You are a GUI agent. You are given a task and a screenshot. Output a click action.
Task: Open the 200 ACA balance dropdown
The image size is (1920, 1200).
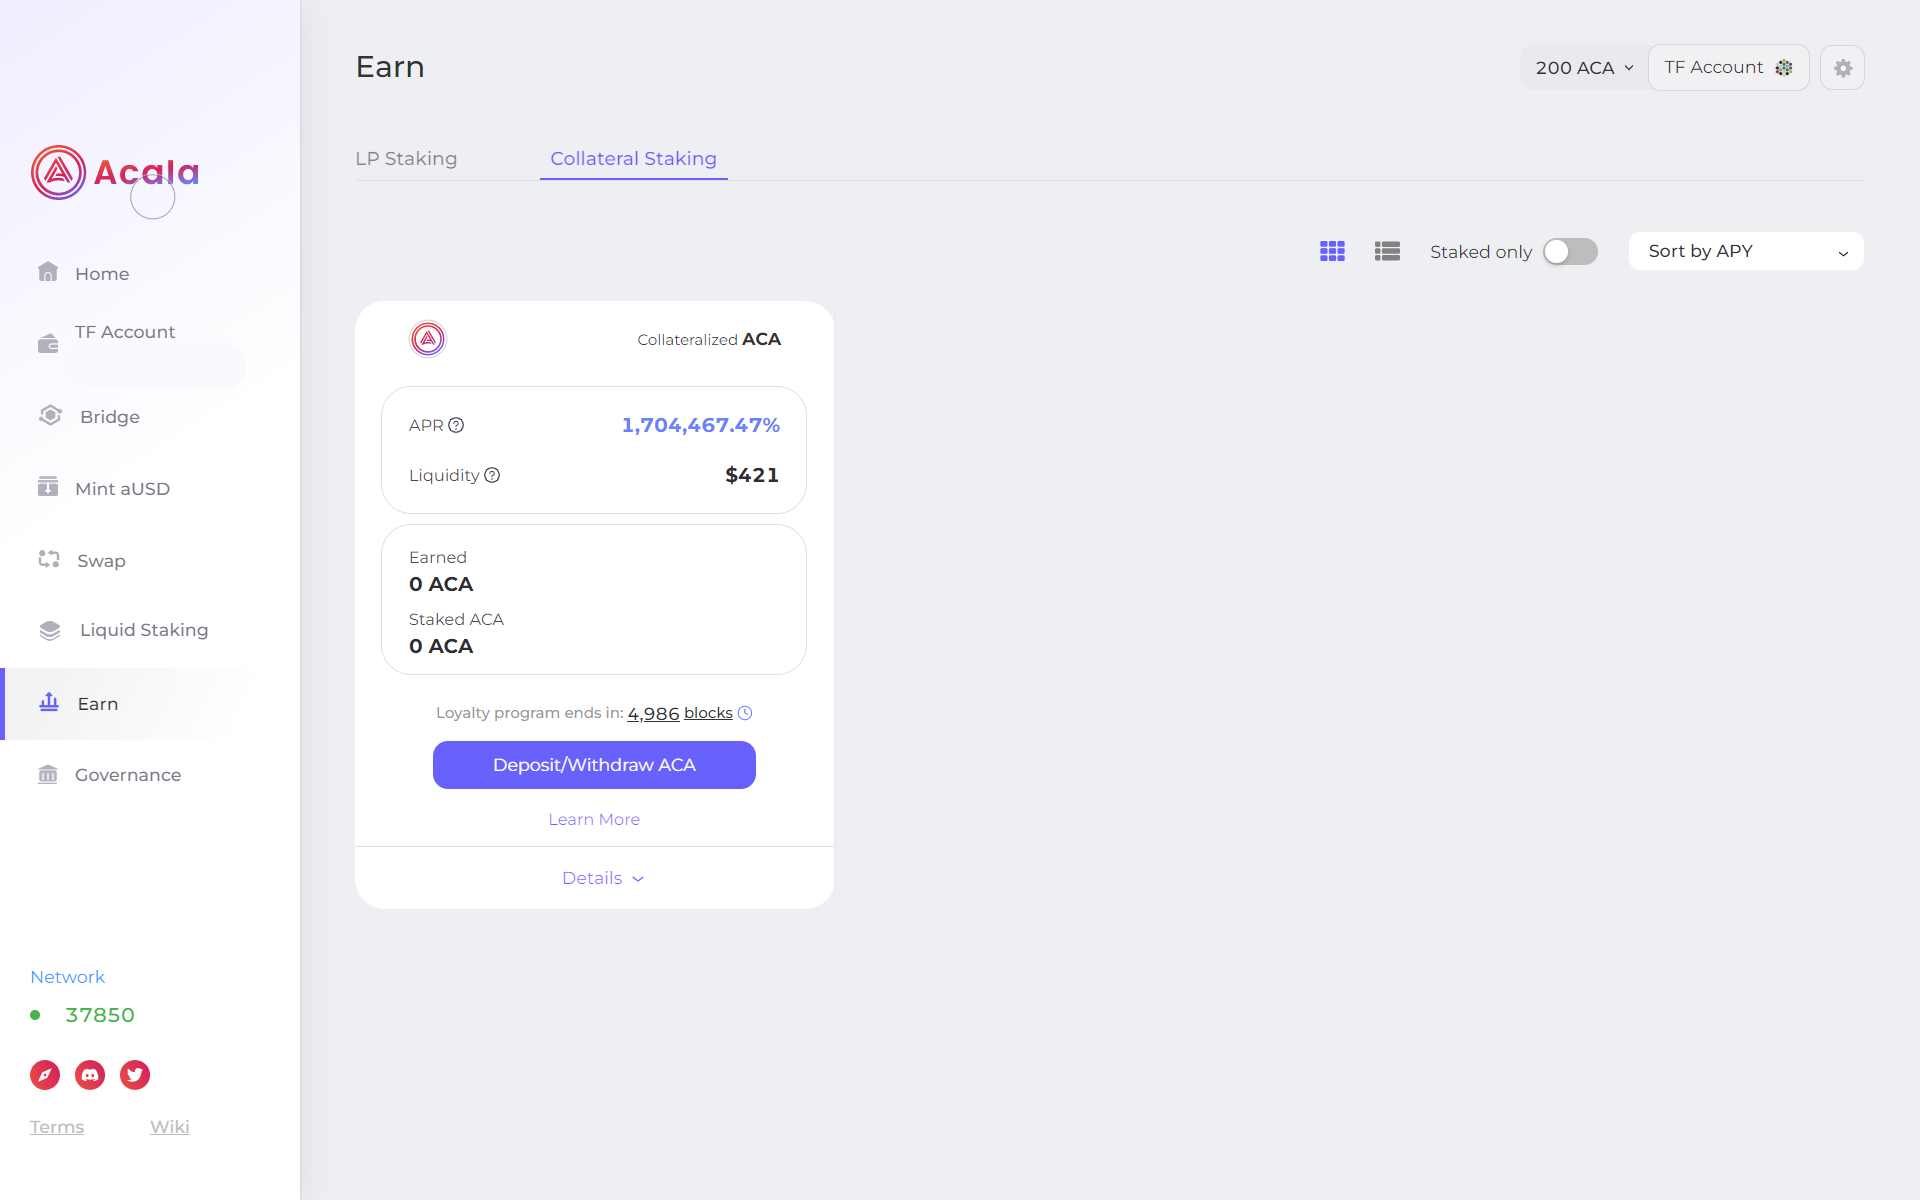(x=1580, y=66)
